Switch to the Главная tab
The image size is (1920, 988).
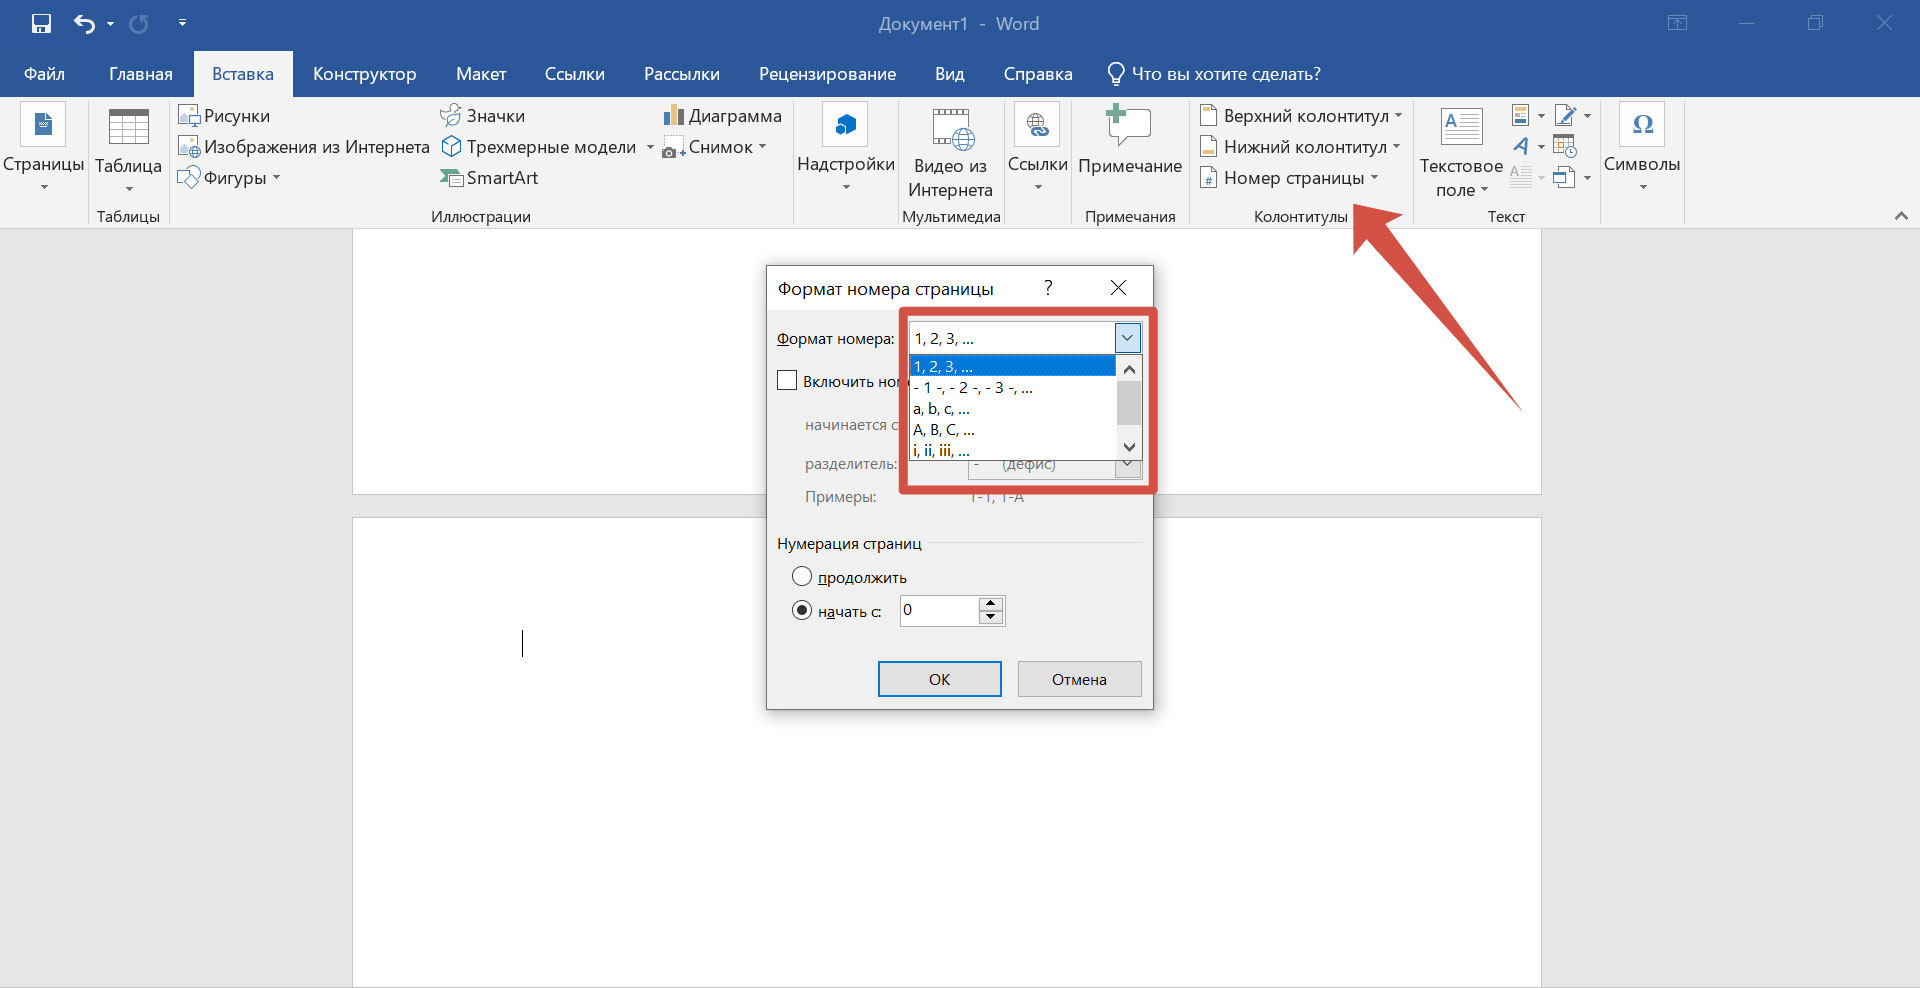pyautogui.click(x=140, y=74)
